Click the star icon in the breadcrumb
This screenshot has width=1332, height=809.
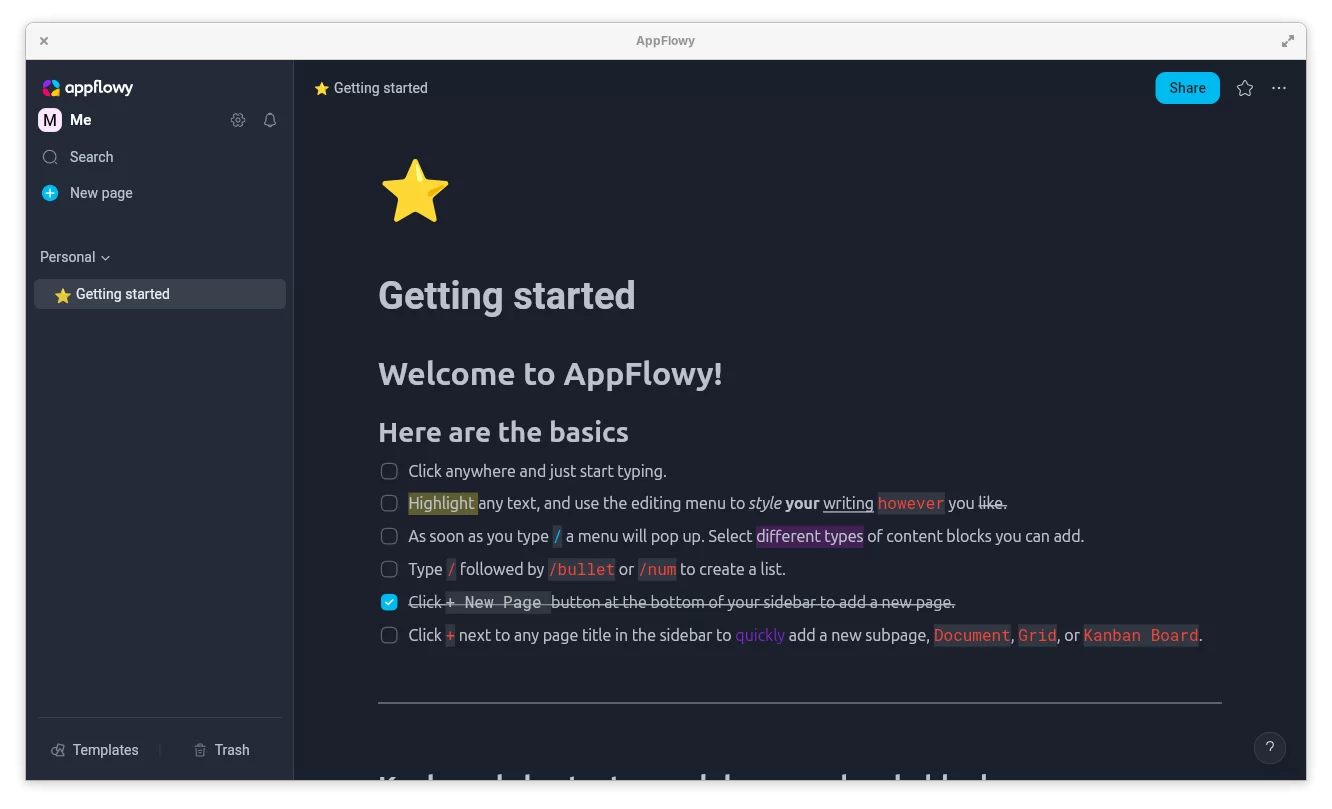coord(322,88)
